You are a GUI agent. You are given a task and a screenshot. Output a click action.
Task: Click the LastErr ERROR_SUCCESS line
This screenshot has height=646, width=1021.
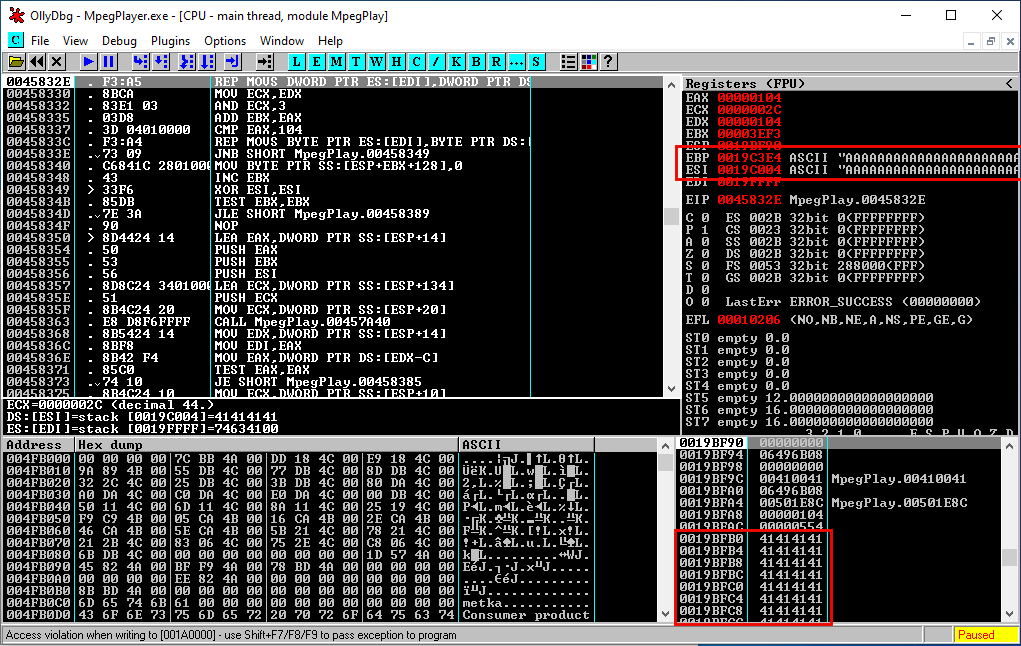coord(853,302)
